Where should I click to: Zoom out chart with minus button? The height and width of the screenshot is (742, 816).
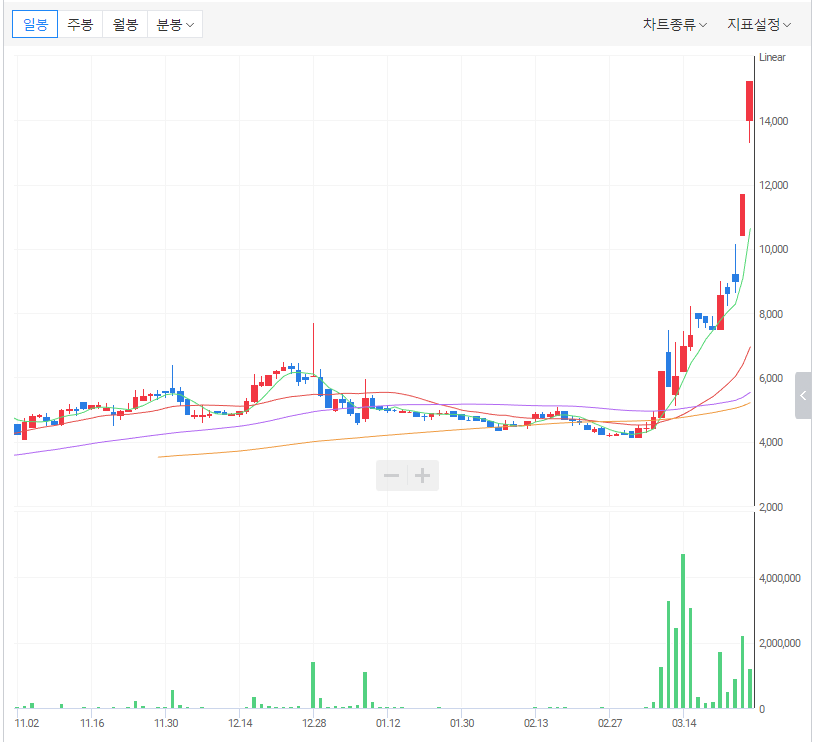tap(391, 475)
